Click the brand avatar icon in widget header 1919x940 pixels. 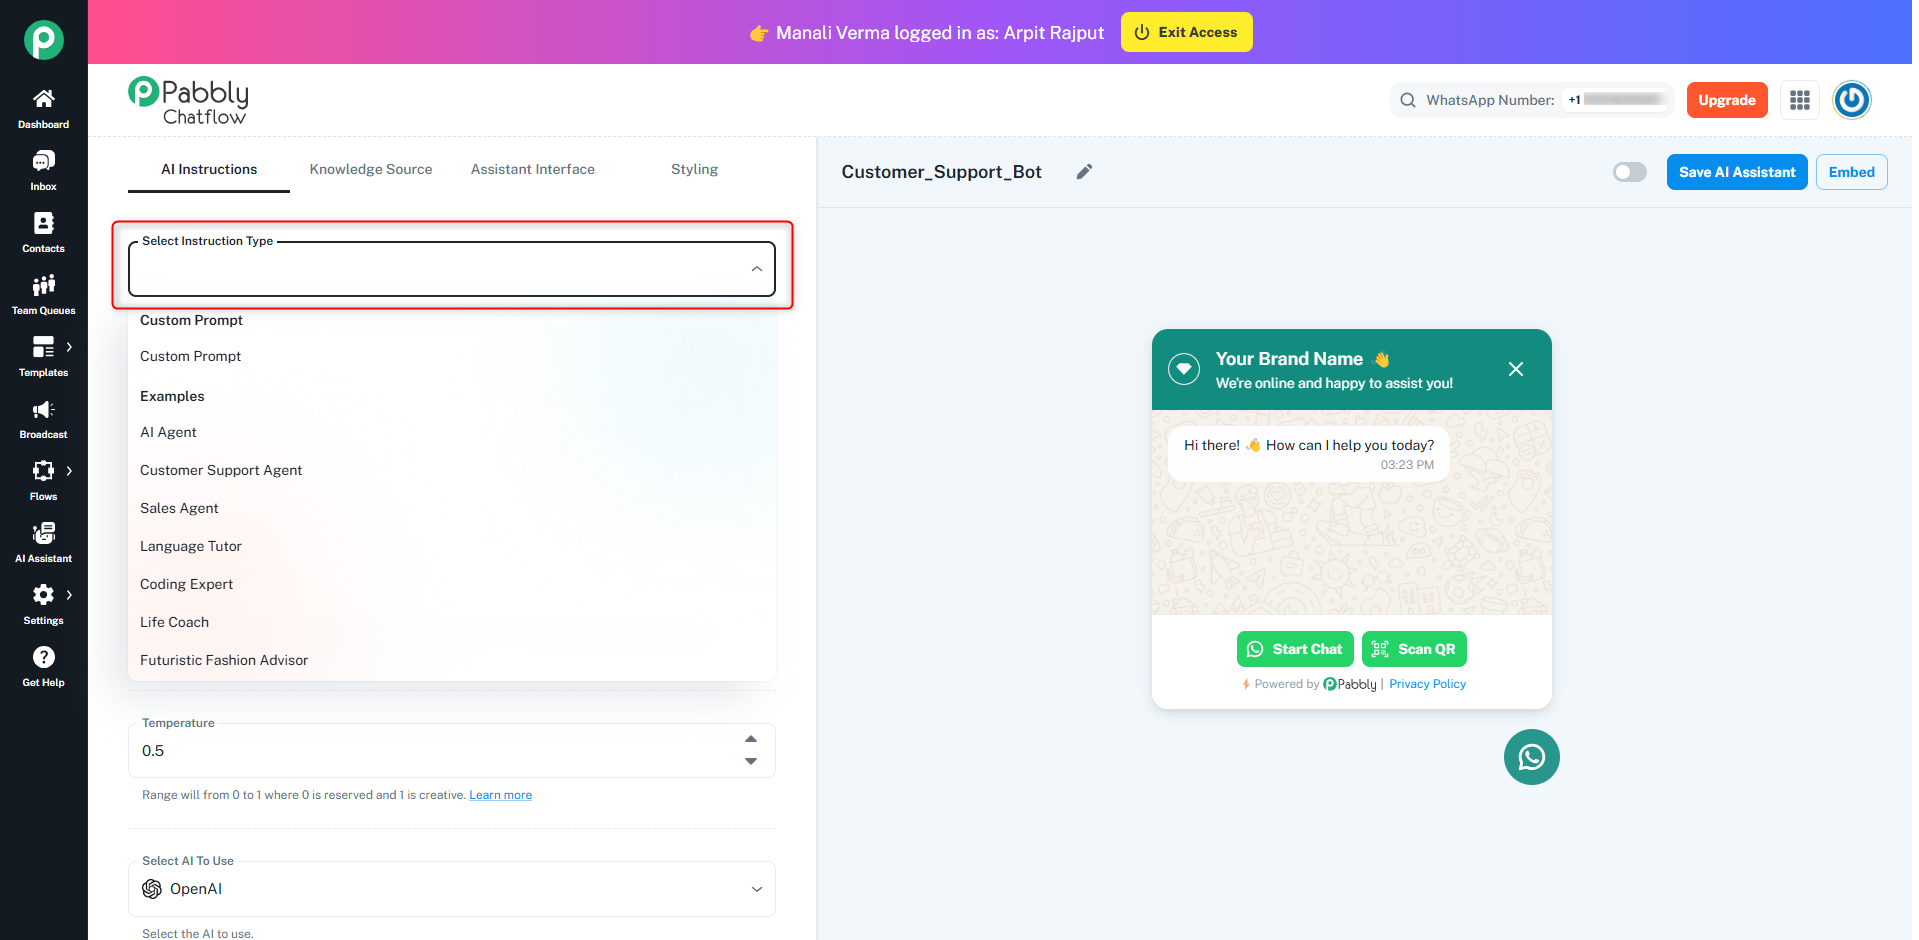[x=1184, y=369]
